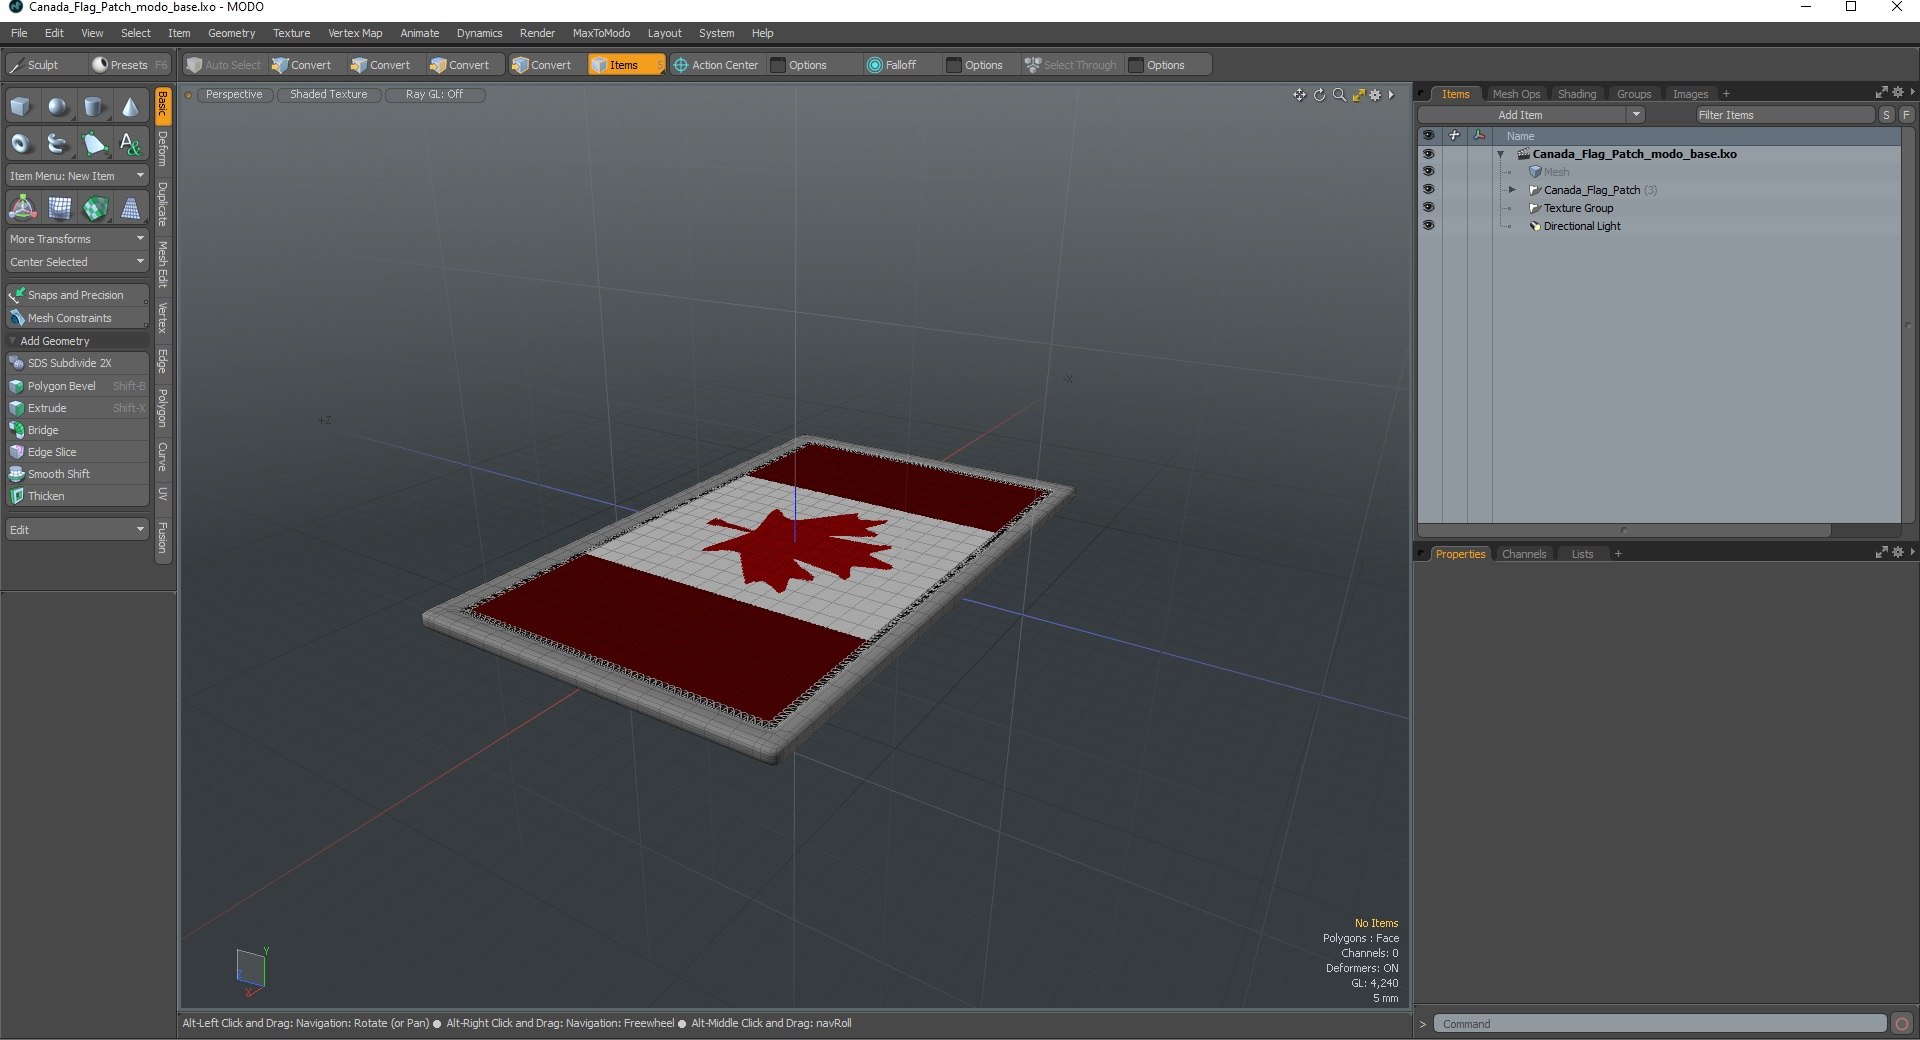This screenshot has height=1040, width=1920.
Task: Expand the Canada_Flag_Patch group
Action: (1512, 190)
